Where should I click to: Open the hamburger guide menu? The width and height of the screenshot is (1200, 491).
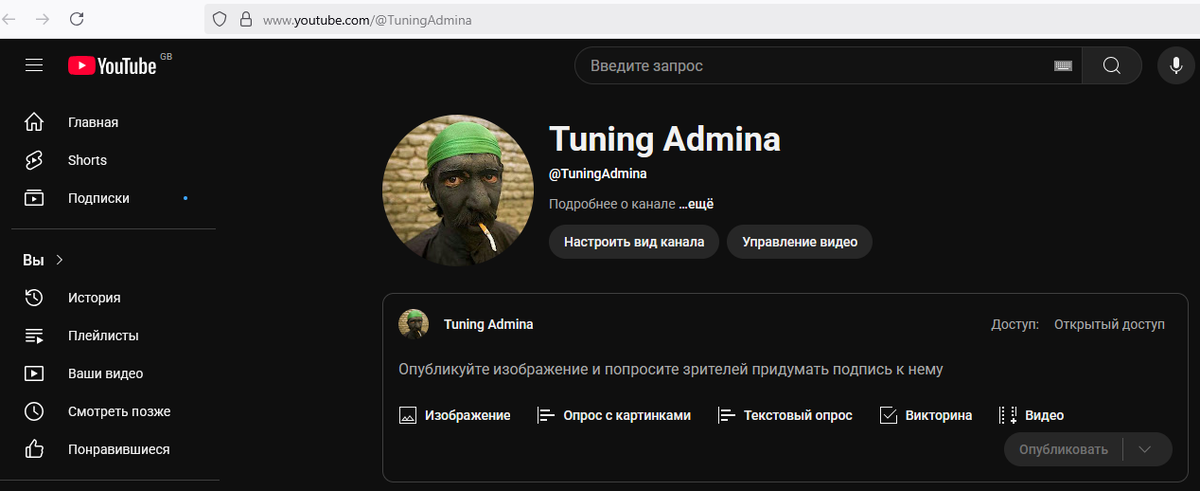(x=34, y=66)
